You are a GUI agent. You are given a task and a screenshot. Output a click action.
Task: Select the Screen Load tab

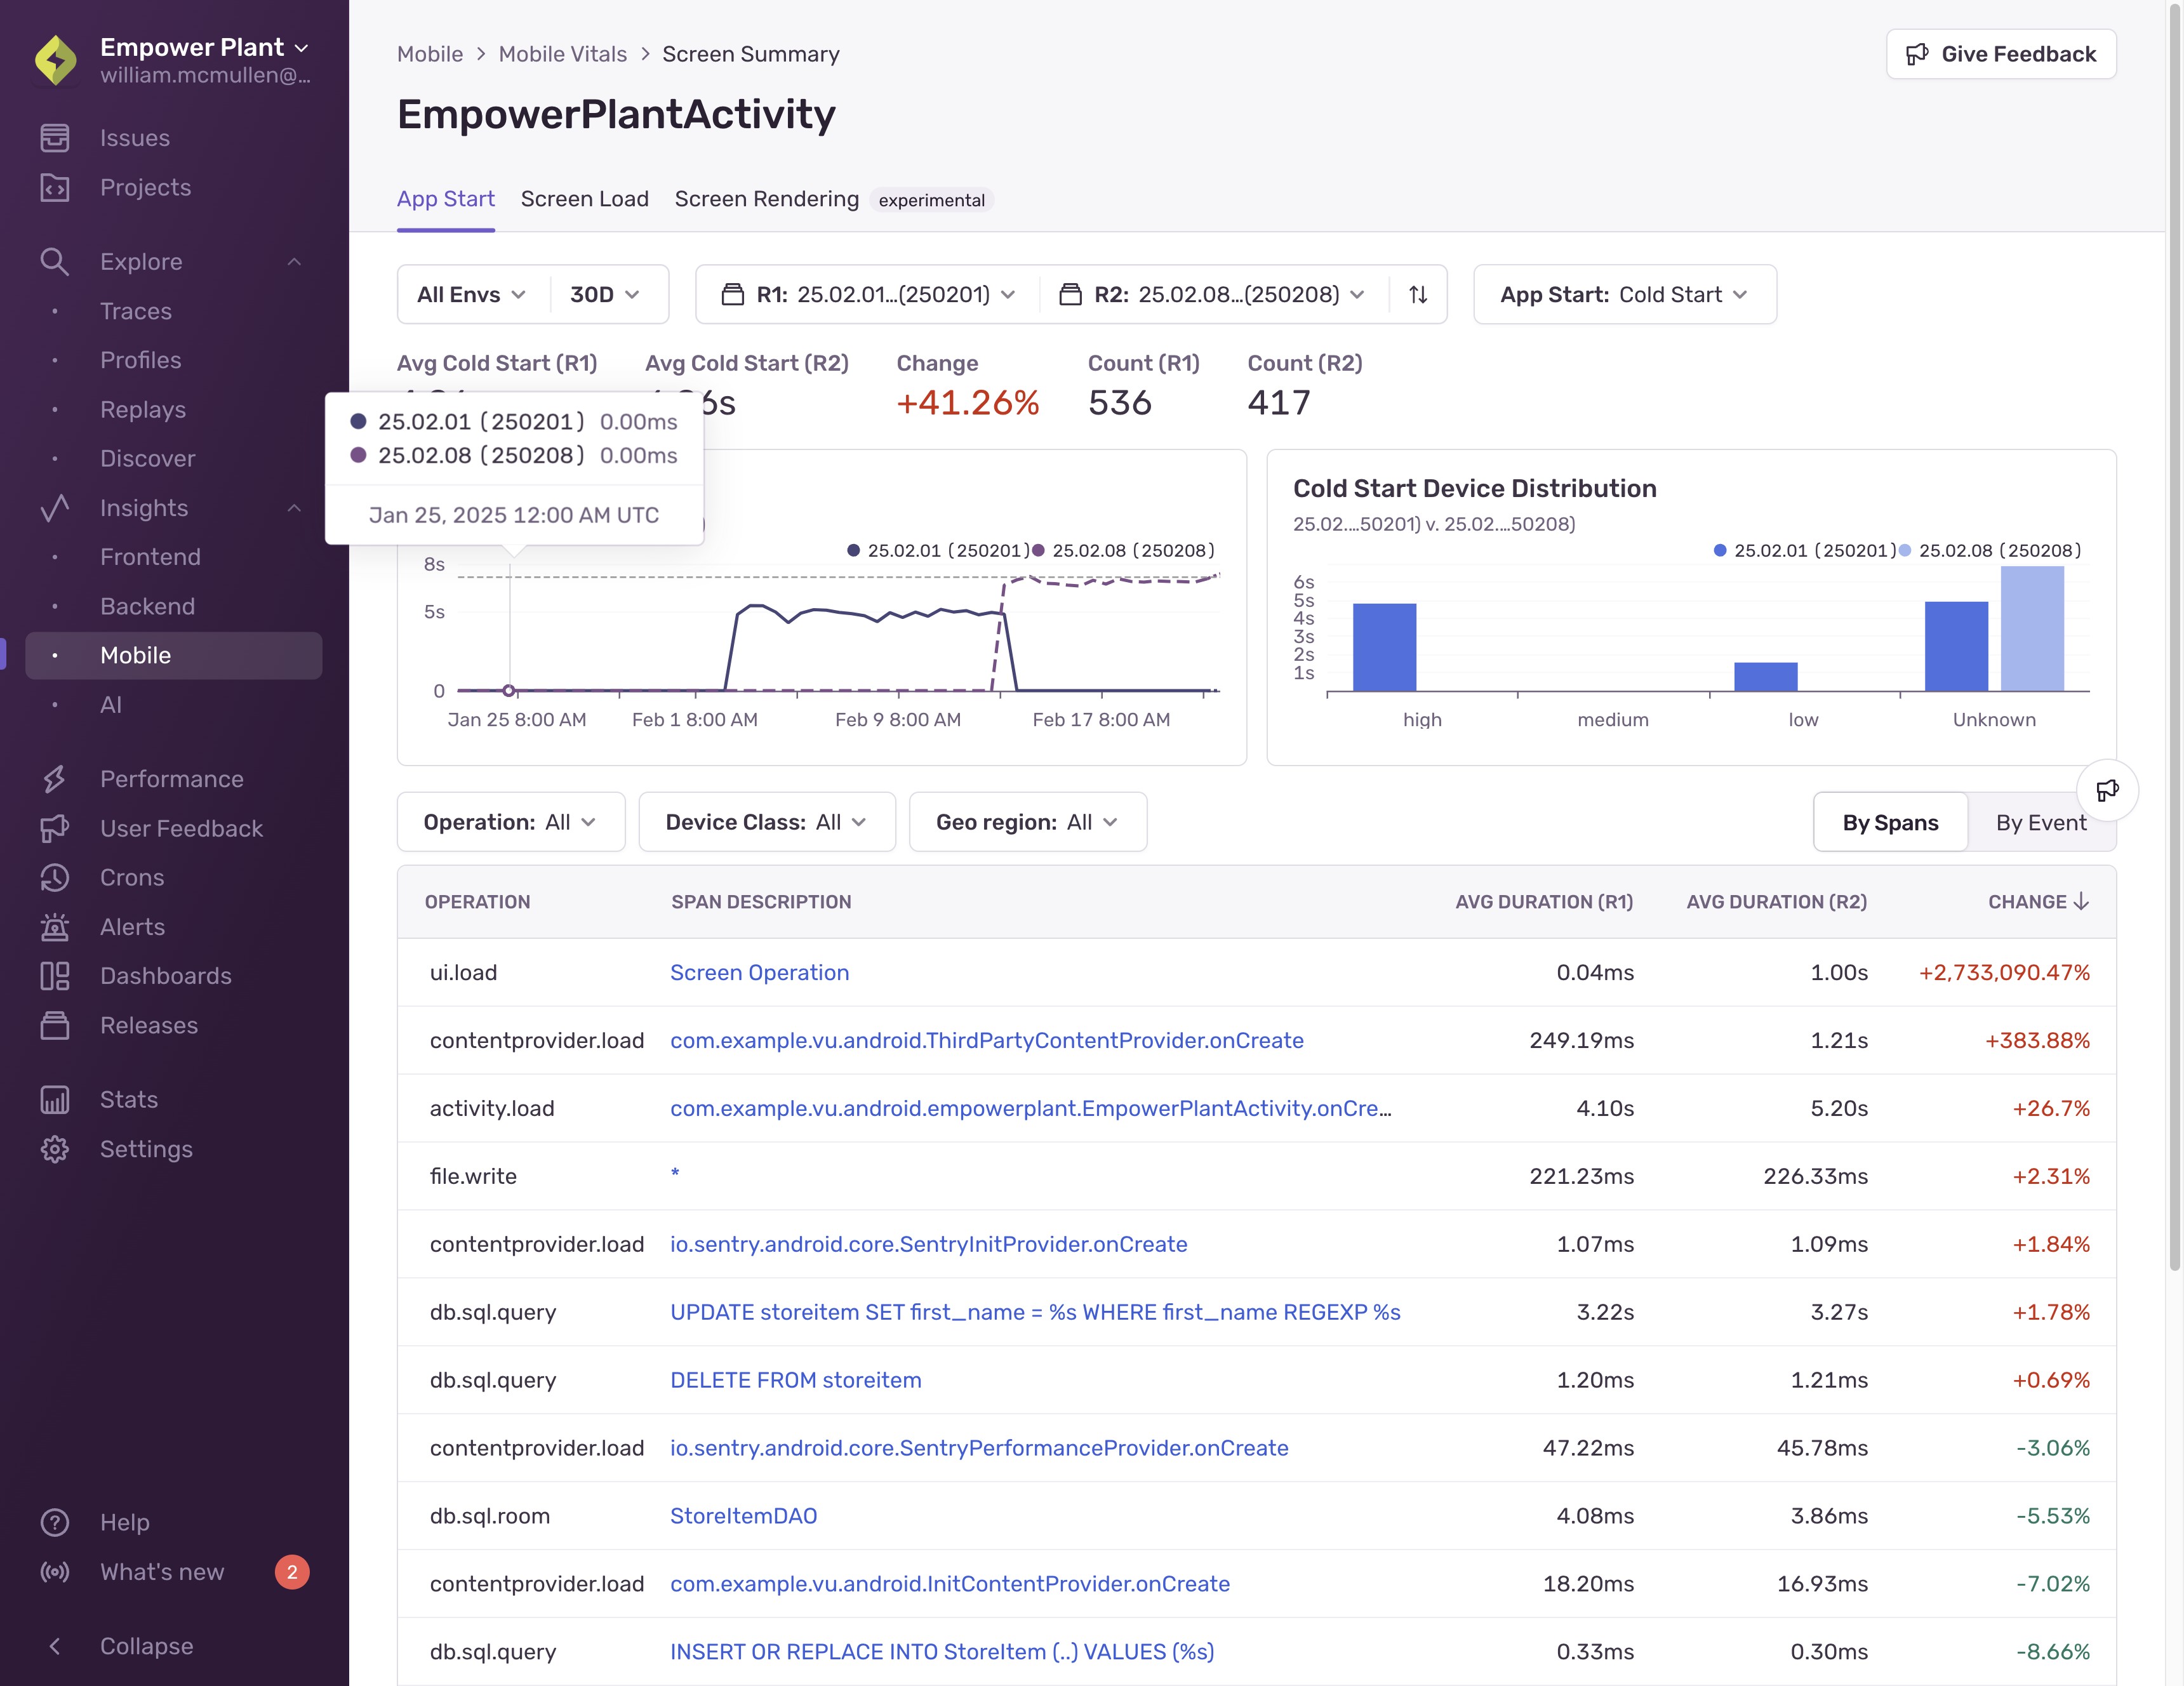584,199
